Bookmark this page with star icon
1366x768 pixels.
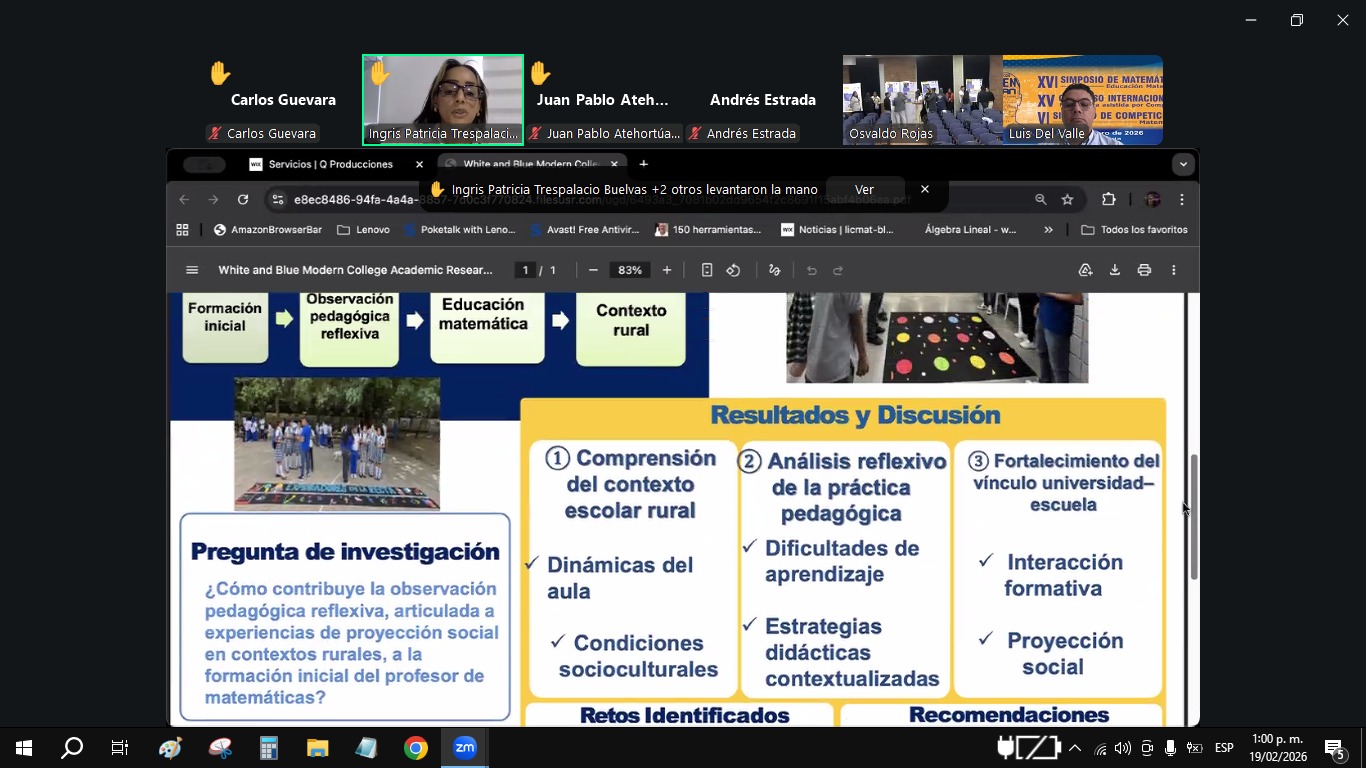tap(1067, 199)
